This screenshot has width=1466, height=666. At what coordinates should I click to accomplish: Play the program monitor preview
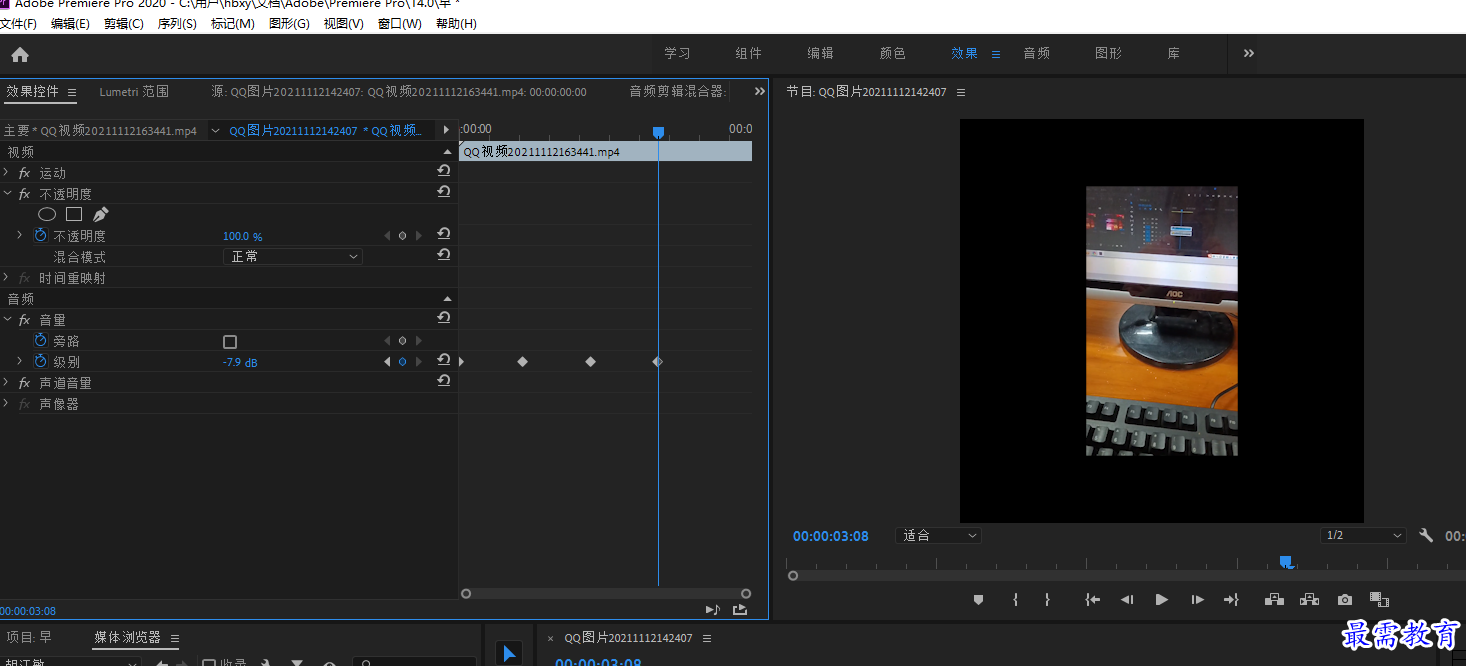1161,600
